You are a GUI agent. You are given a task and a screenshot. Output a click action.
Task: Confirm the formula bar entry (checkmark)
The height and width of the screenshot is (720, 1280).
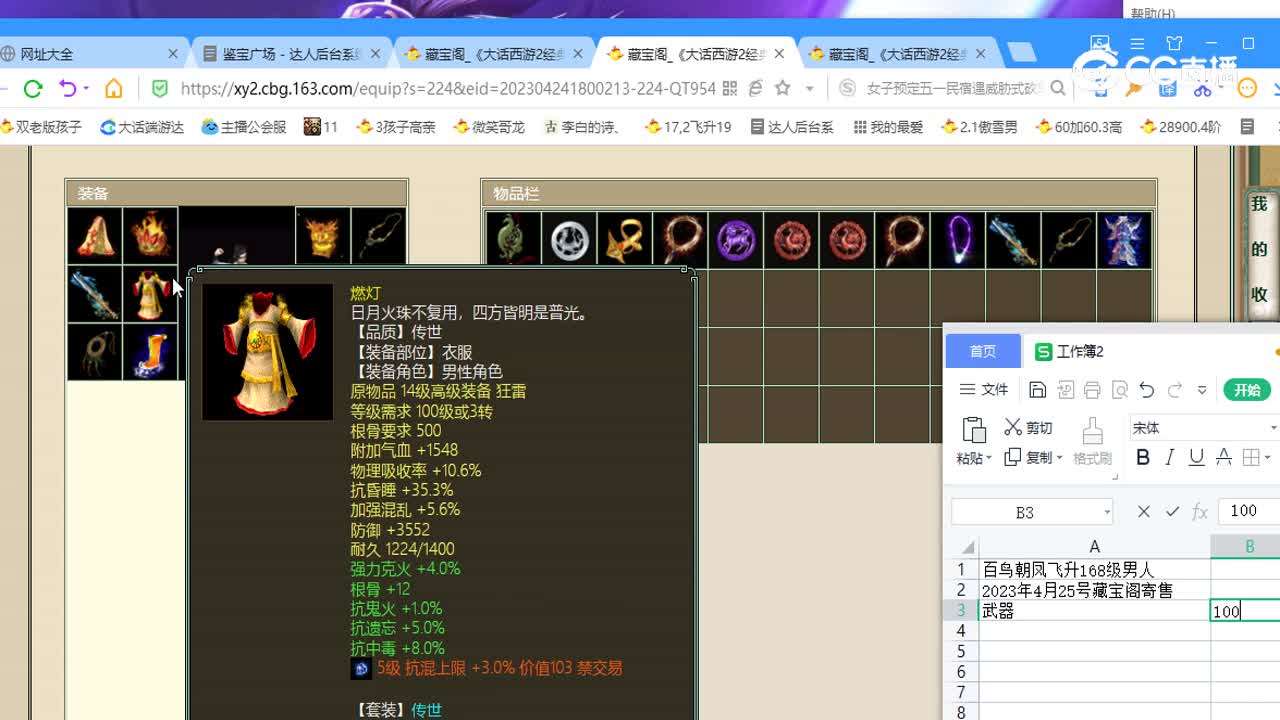pyautogui.click(x=1172, y=512)
